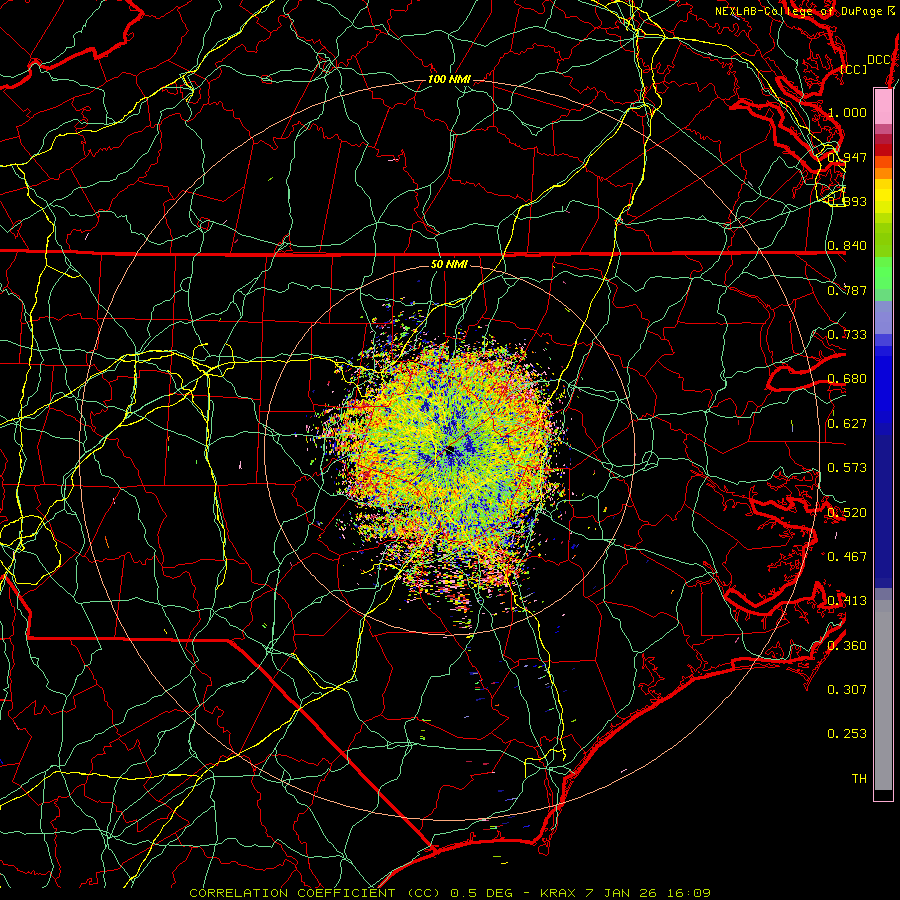
Task: Click the 50 NMI range ring label
Action: pyautogui.click(x=449, y=264)
